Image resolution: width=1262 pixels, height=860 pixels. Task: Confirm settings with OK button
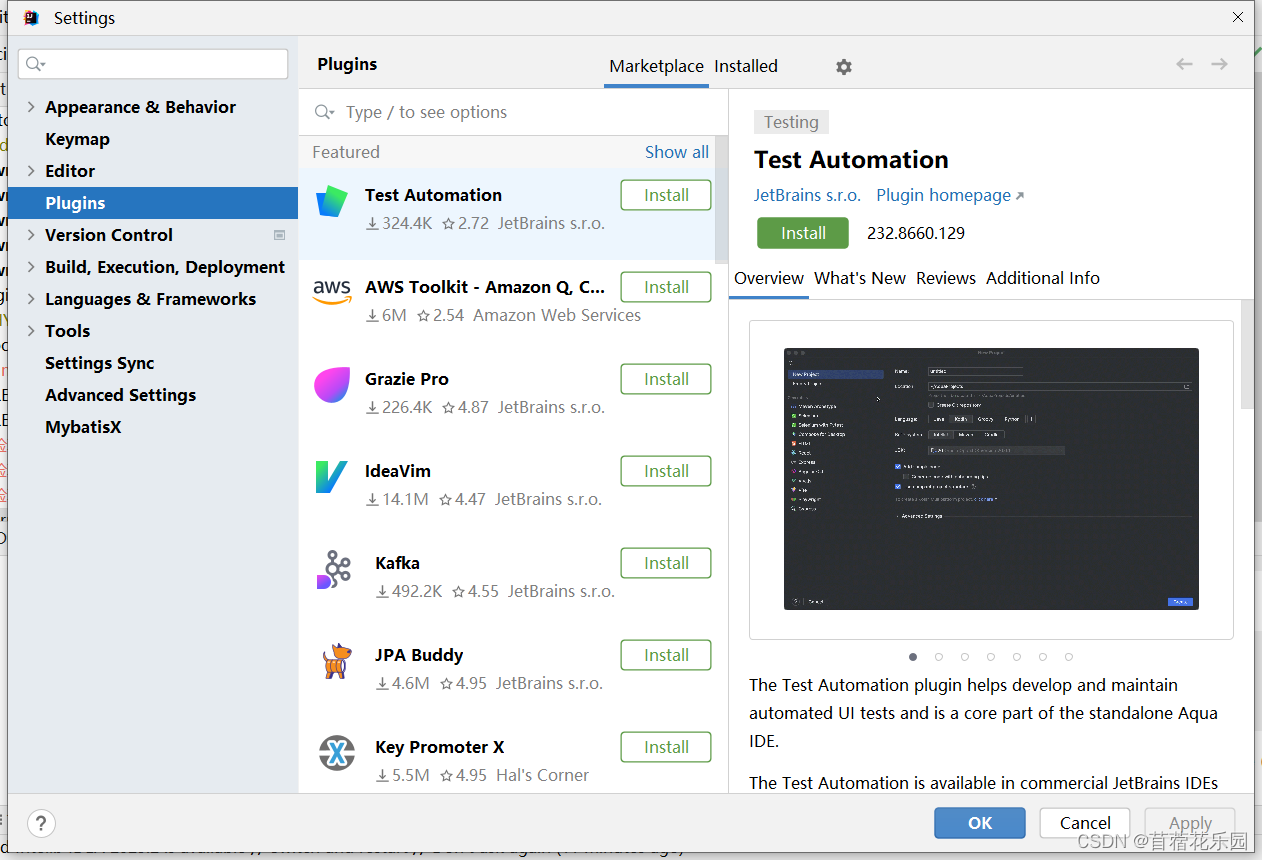pyautogui.click(x=980, y=823)
